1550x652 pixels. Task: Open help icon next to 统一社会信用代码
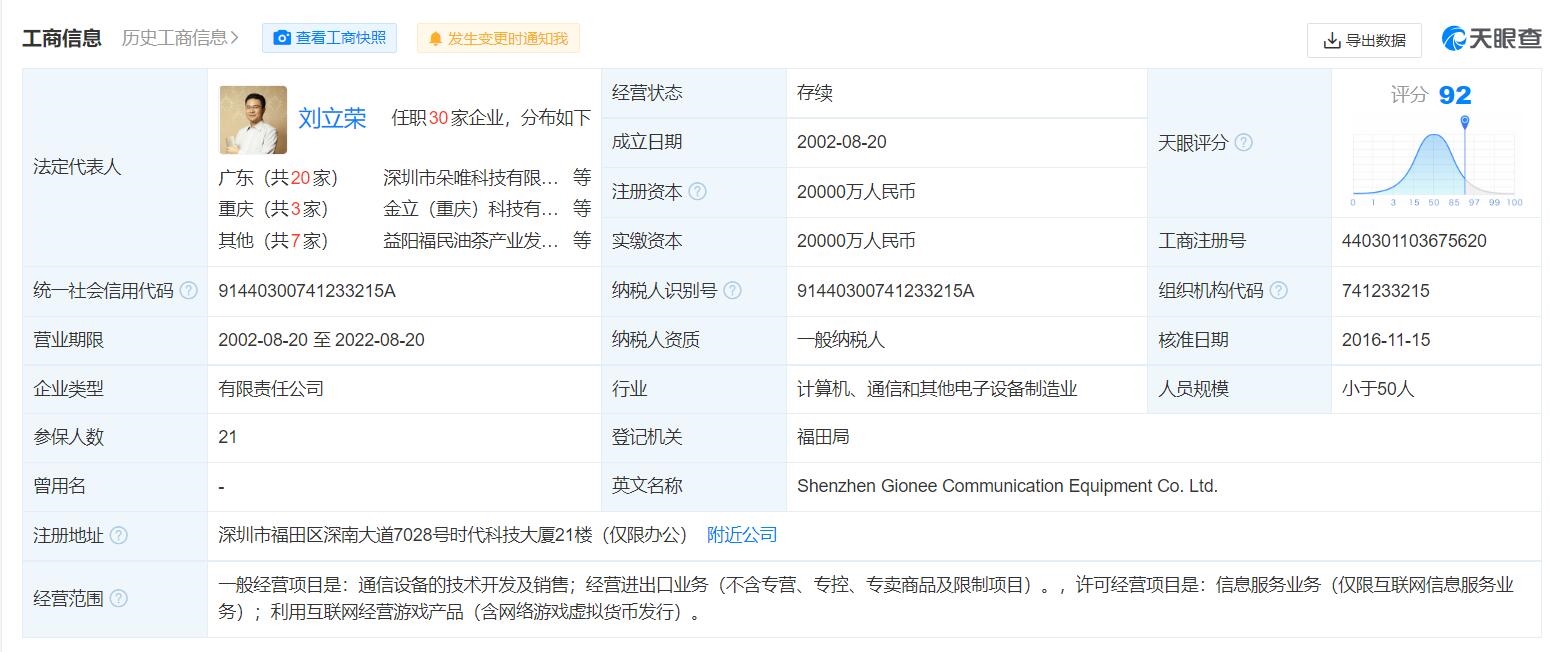pyautogui.click(x=188, y=291)
